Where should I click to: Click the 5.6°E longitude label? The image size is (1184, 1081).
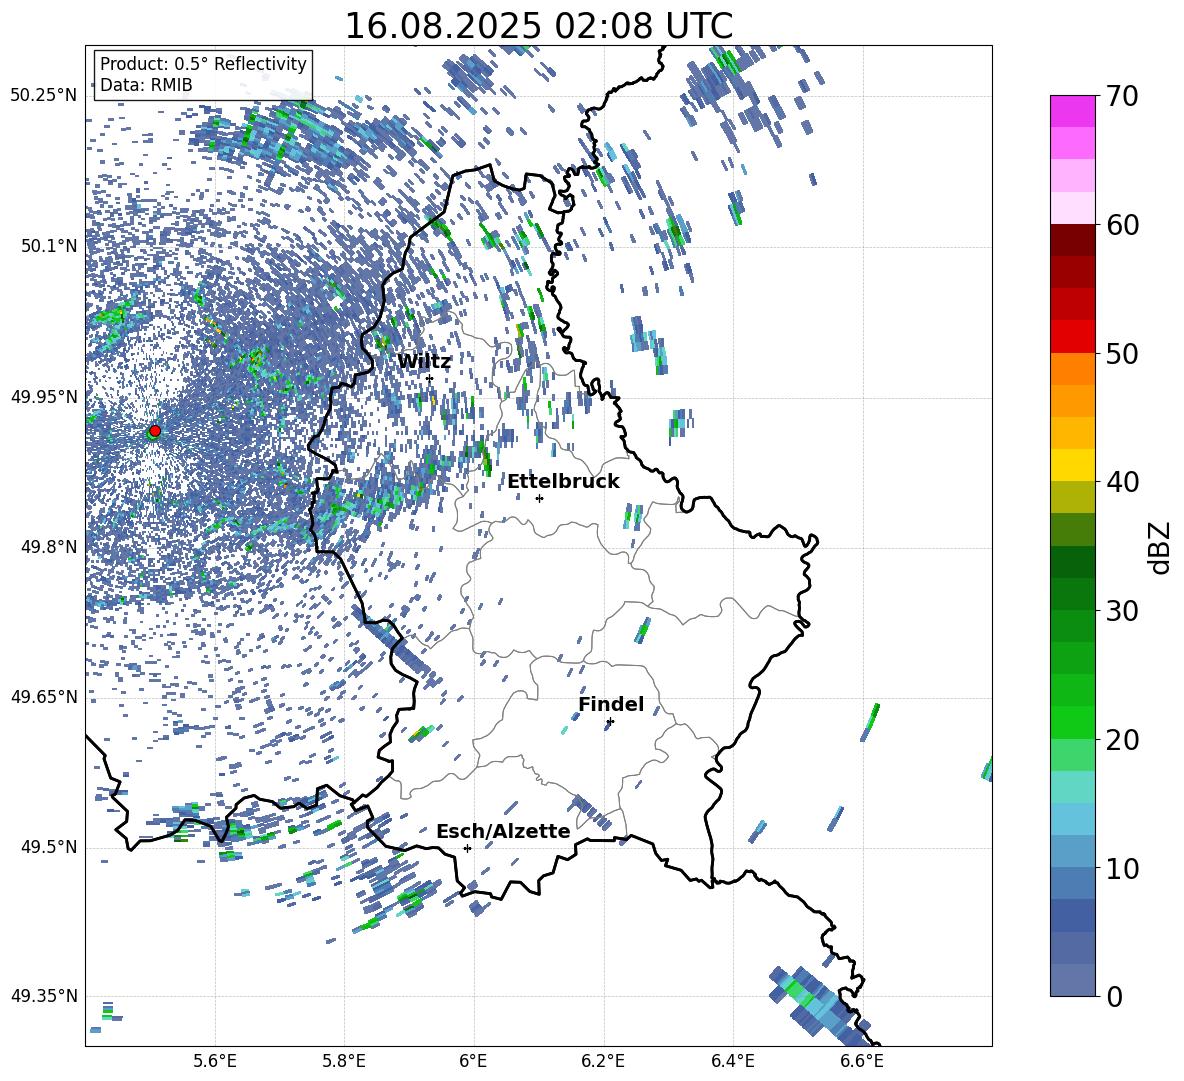pos(215,1061)
